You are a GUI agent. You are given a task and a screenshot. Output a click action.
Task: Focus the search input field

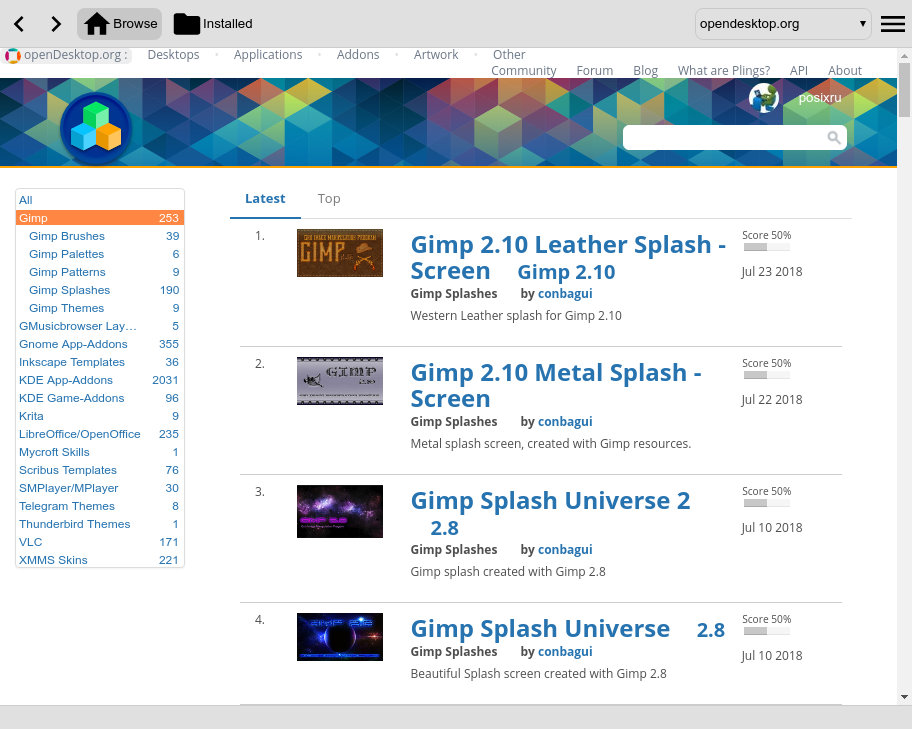click(735, 137)
